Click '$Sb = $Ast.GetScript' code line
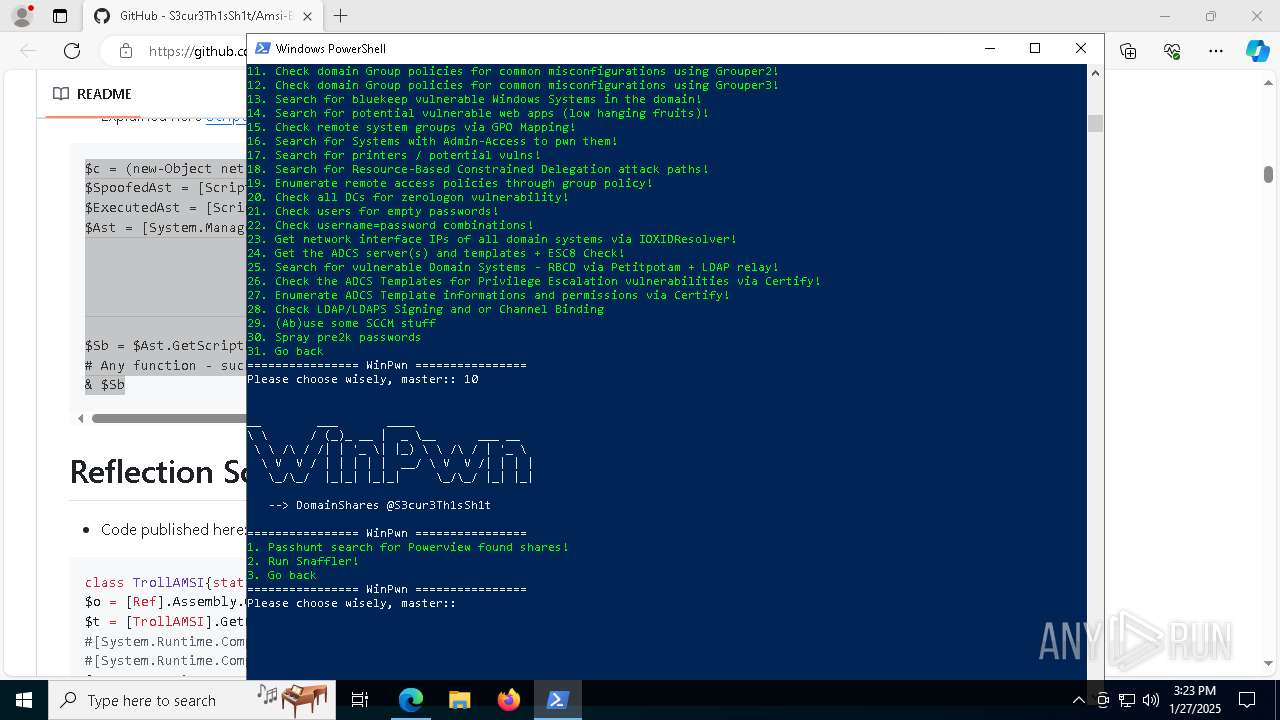 click(165, 346)
